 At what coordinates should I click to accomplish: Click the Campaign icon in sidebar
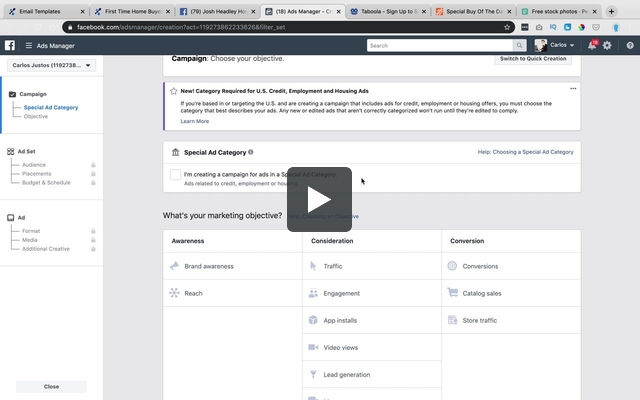tap(12, 94)
